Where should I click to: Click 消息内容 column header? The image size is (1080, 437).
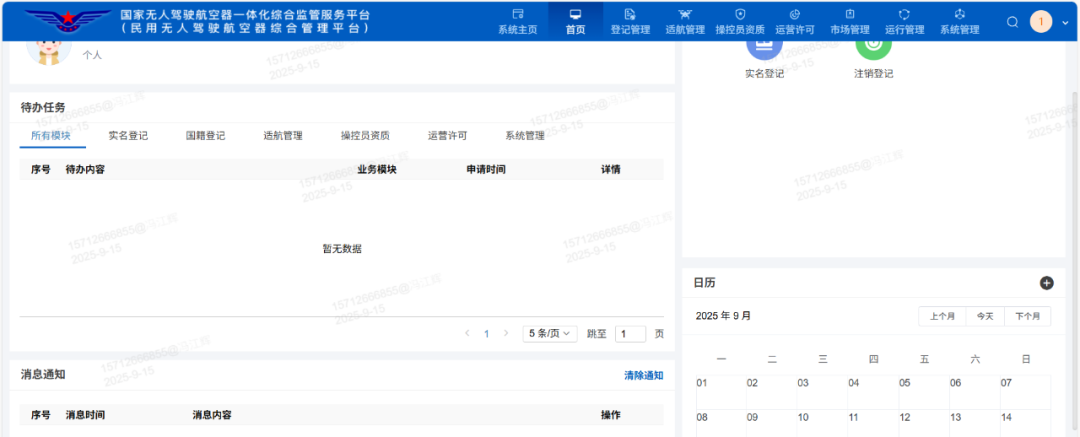point(211,415)
